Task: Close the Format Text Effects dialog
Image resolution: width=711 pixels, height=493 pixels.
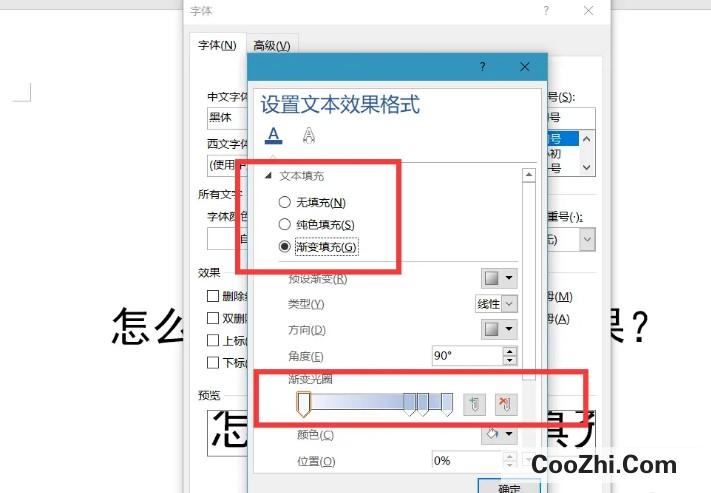Action: coord(525,67)
